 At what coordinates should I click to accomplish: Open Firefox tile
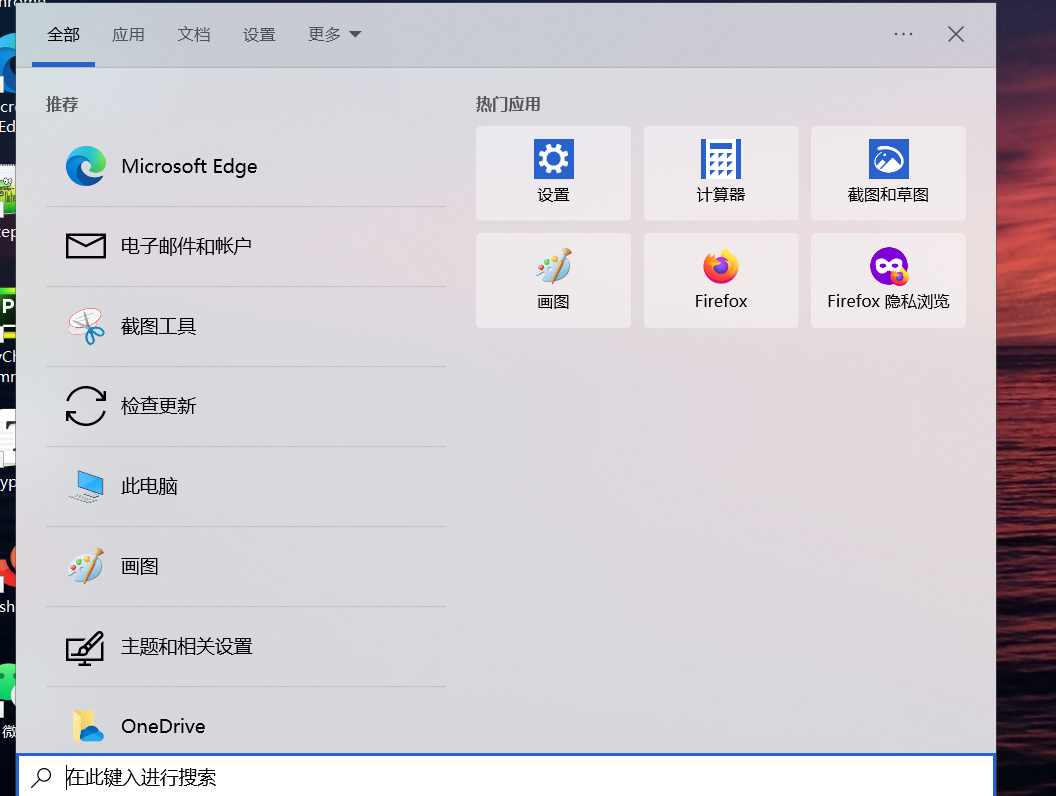point(721,280)
